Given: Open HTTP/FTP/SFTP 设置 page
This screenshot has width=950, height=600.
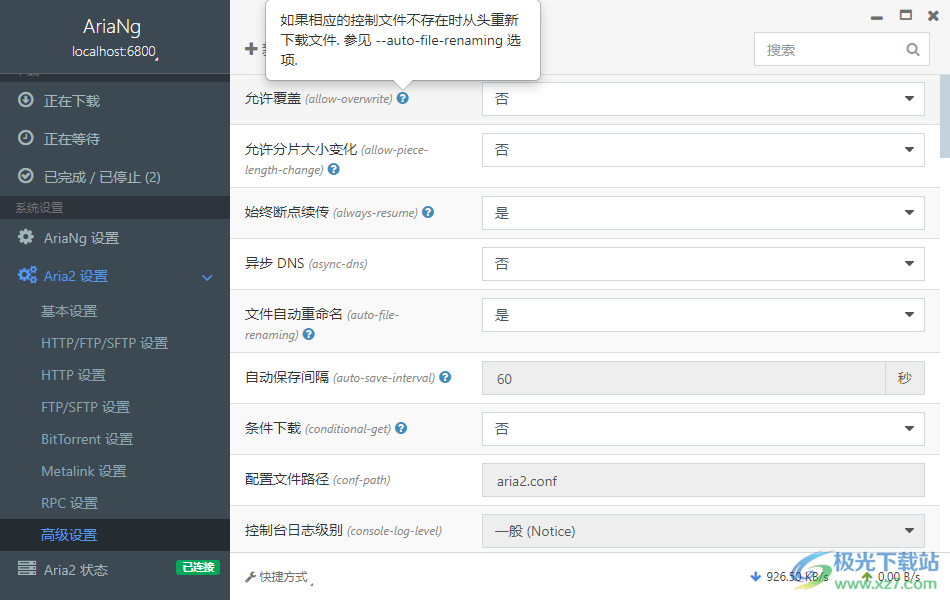Looking at the screenshot, I should click(104, 343).
